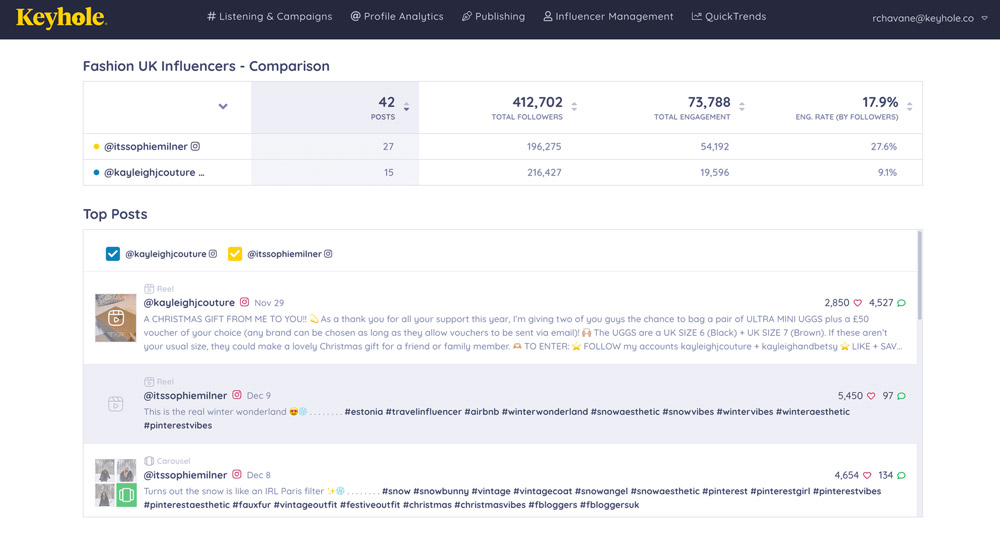The height and width of the screenshot is (536, 1000).
Task: Open the Dec 9 Reel placeholder thumbnail
Action: pyautogui.click(x=115, y=403)
